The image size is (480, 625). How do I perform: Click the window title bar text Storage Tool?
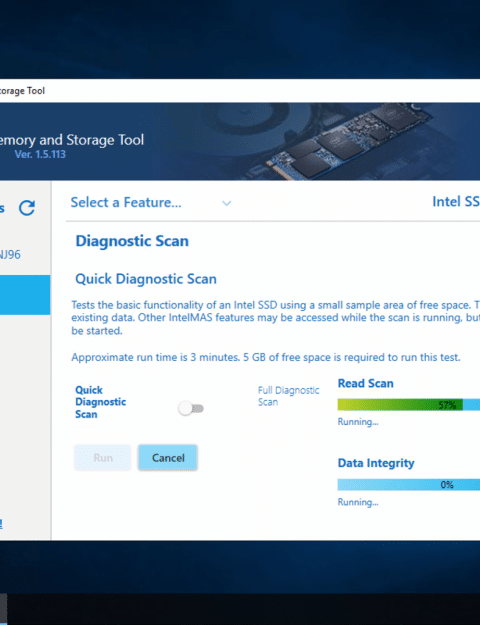click(x=22, y=91)
